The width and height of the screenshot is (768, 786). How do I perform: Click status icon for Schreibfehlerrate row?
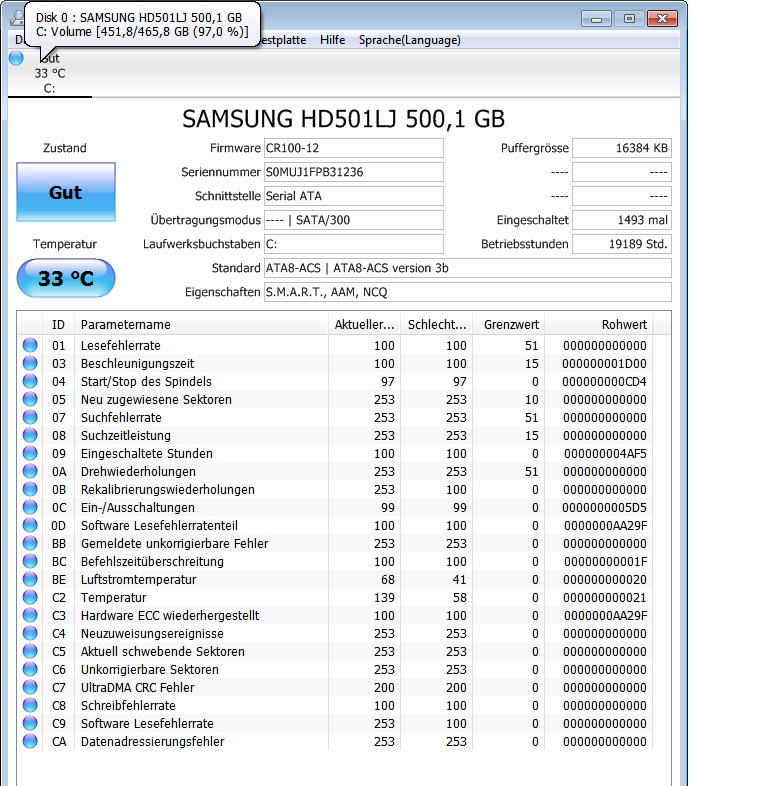point(30,706)
